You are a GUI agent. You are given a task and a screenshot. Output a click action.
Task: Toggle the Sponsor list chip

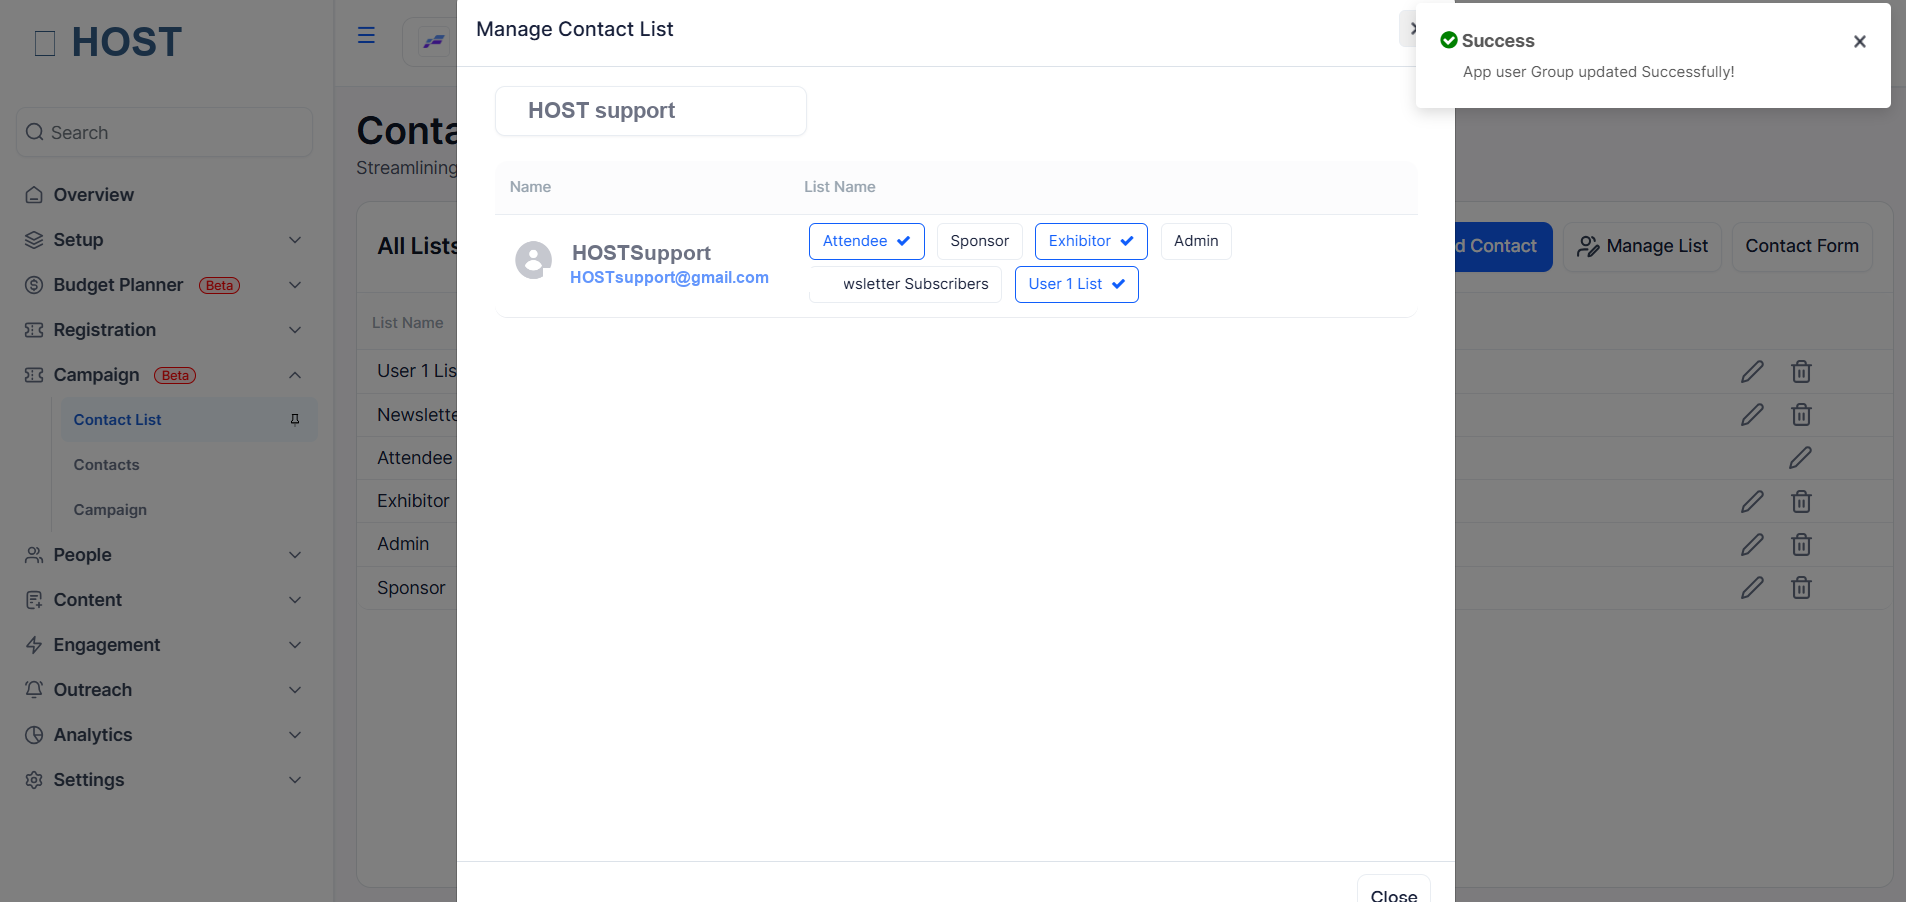point(979,241)
